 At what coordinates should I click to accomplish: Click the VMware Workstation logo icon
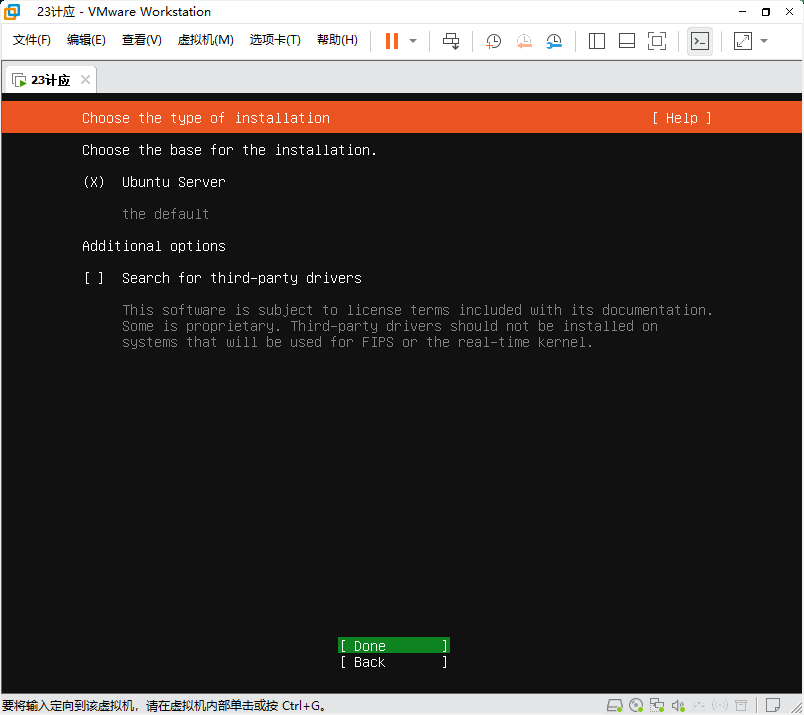tap(12, 11)
